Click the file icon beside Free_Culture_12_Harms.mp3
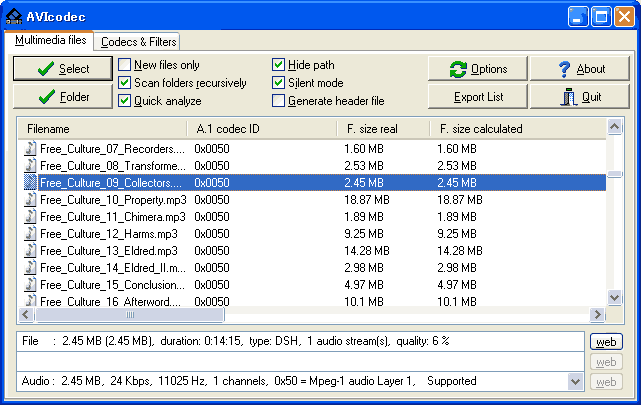Screen dimensions: 641x405 point(30,234)
